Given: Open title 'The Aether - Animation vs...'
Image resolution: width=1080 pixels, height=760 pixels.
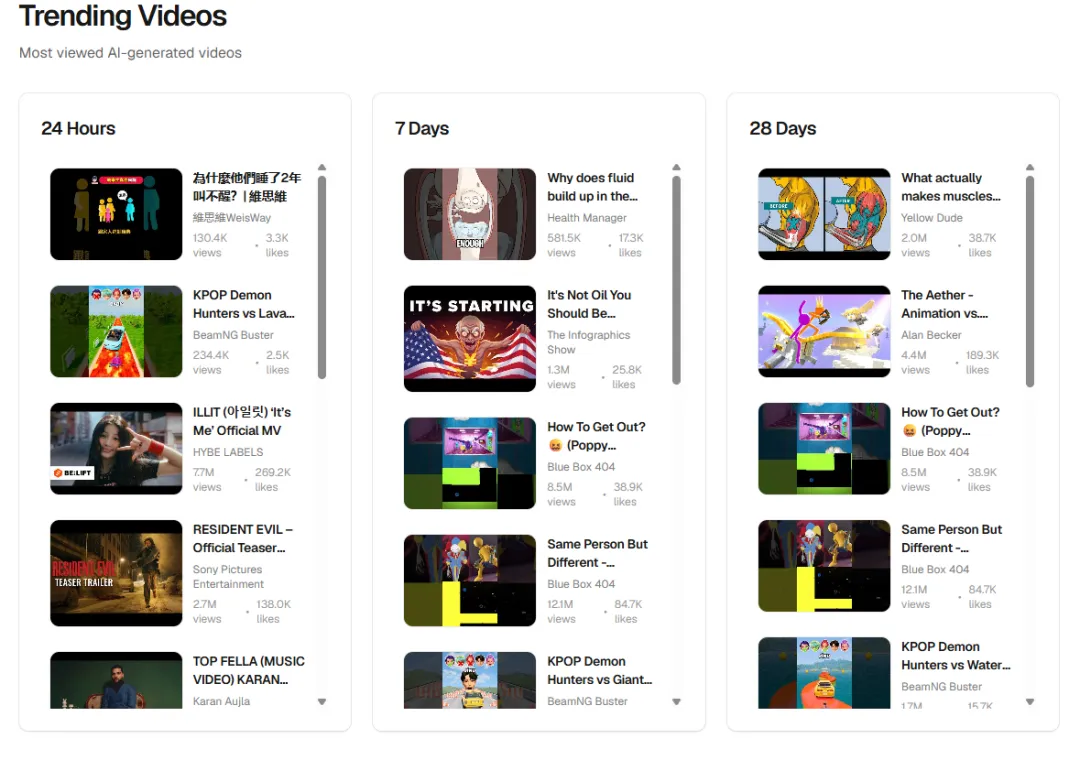Looking at the screenshot, I should pos(944,304).
